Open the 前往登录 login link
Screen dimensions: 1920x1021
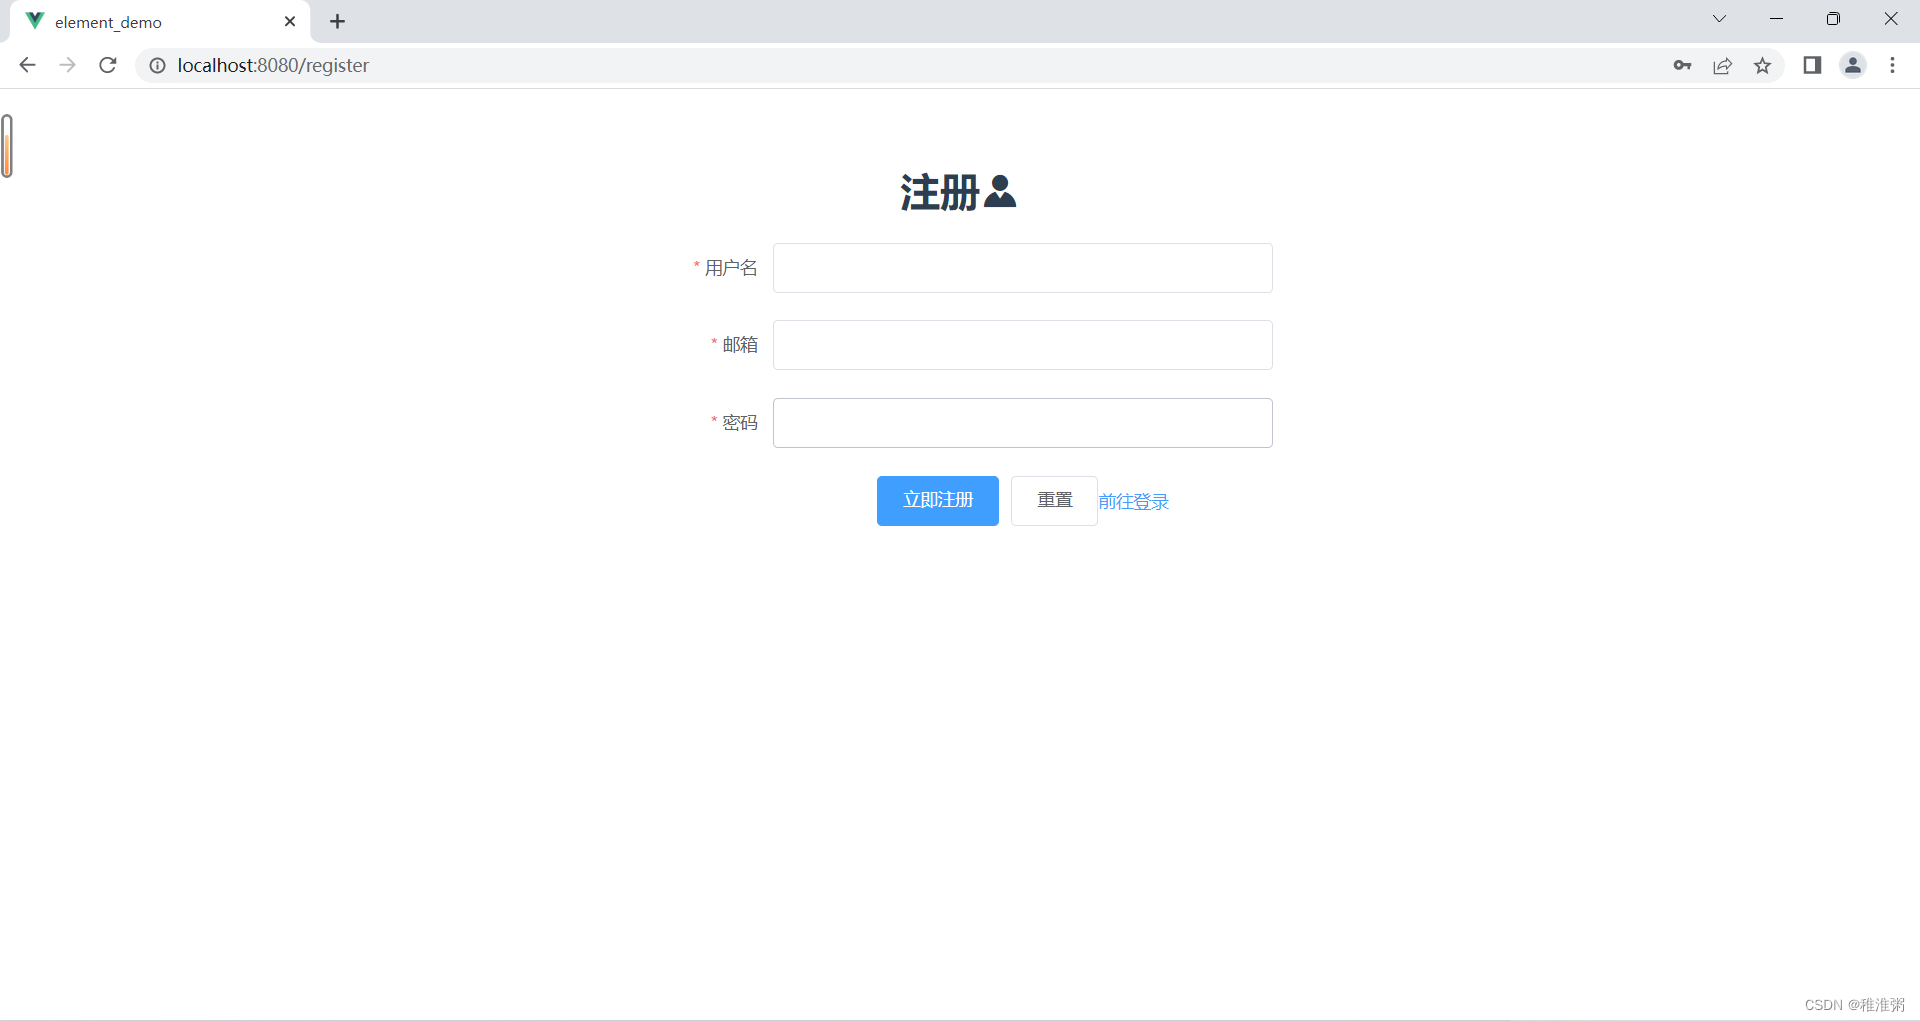1133,501
